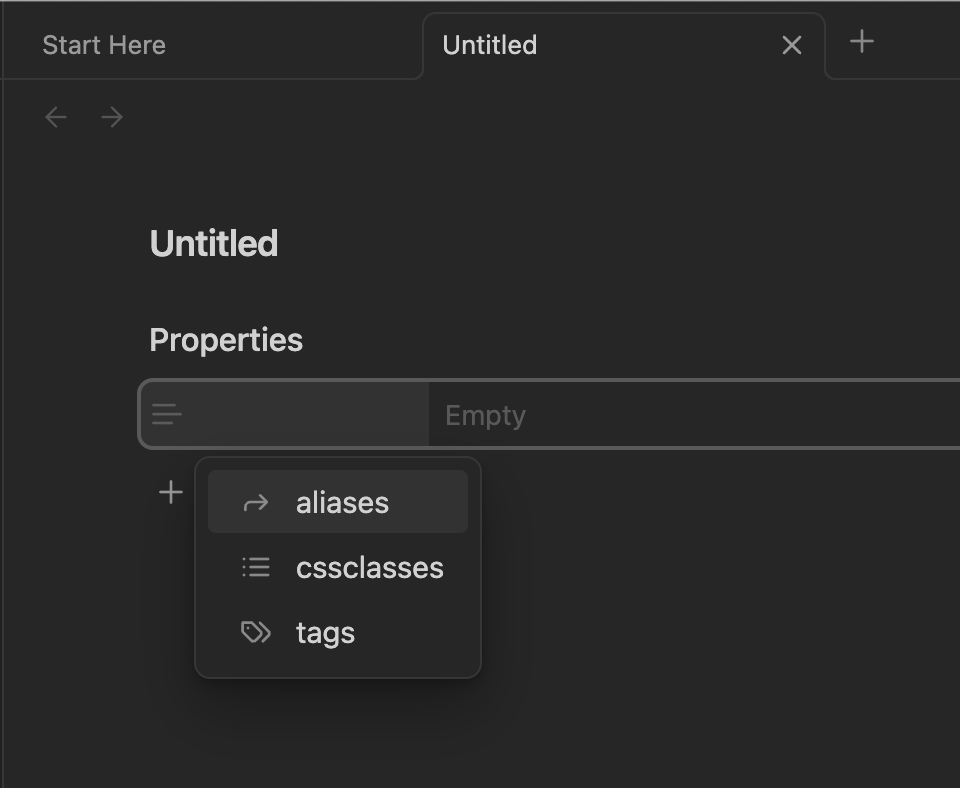This screenshot has height=788, width=960.
Task: Open a new tab with plus icon
Action: (861, 41)
